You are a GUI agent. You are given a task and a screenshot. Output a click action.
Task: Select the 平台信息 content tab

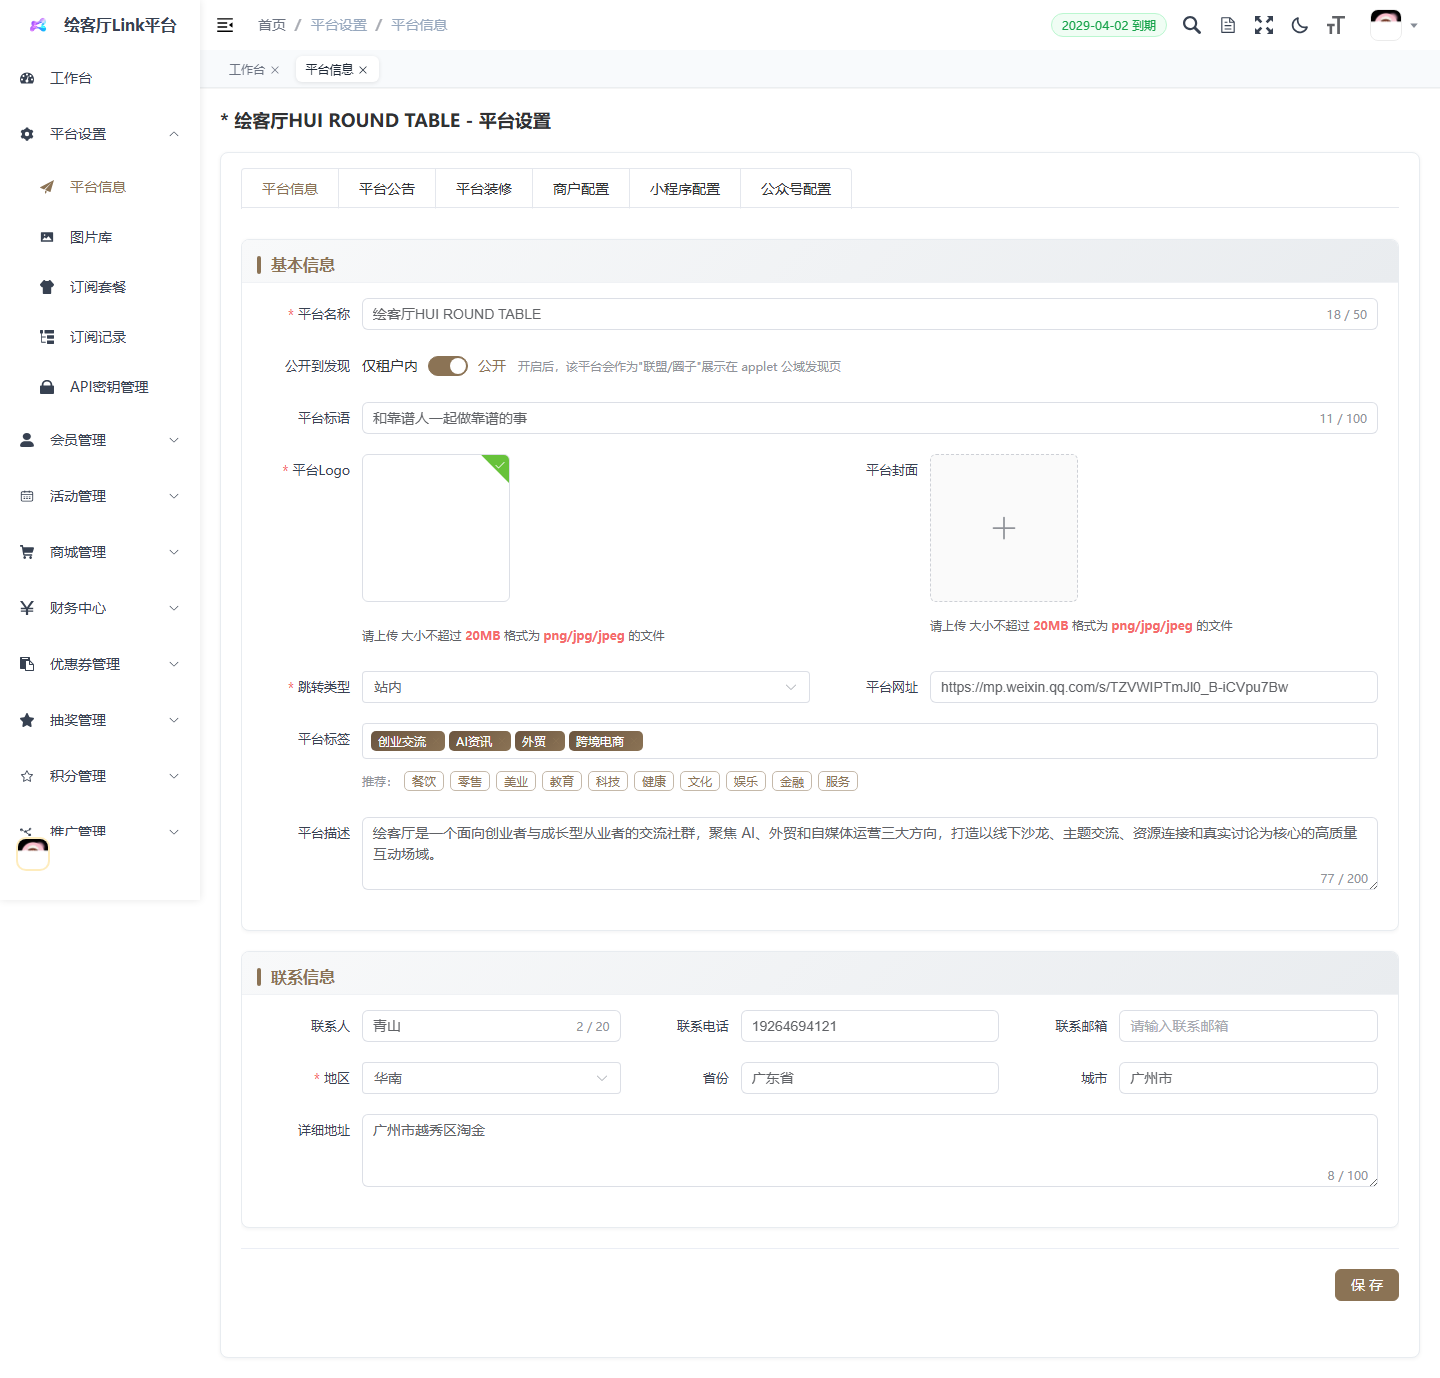290,188
